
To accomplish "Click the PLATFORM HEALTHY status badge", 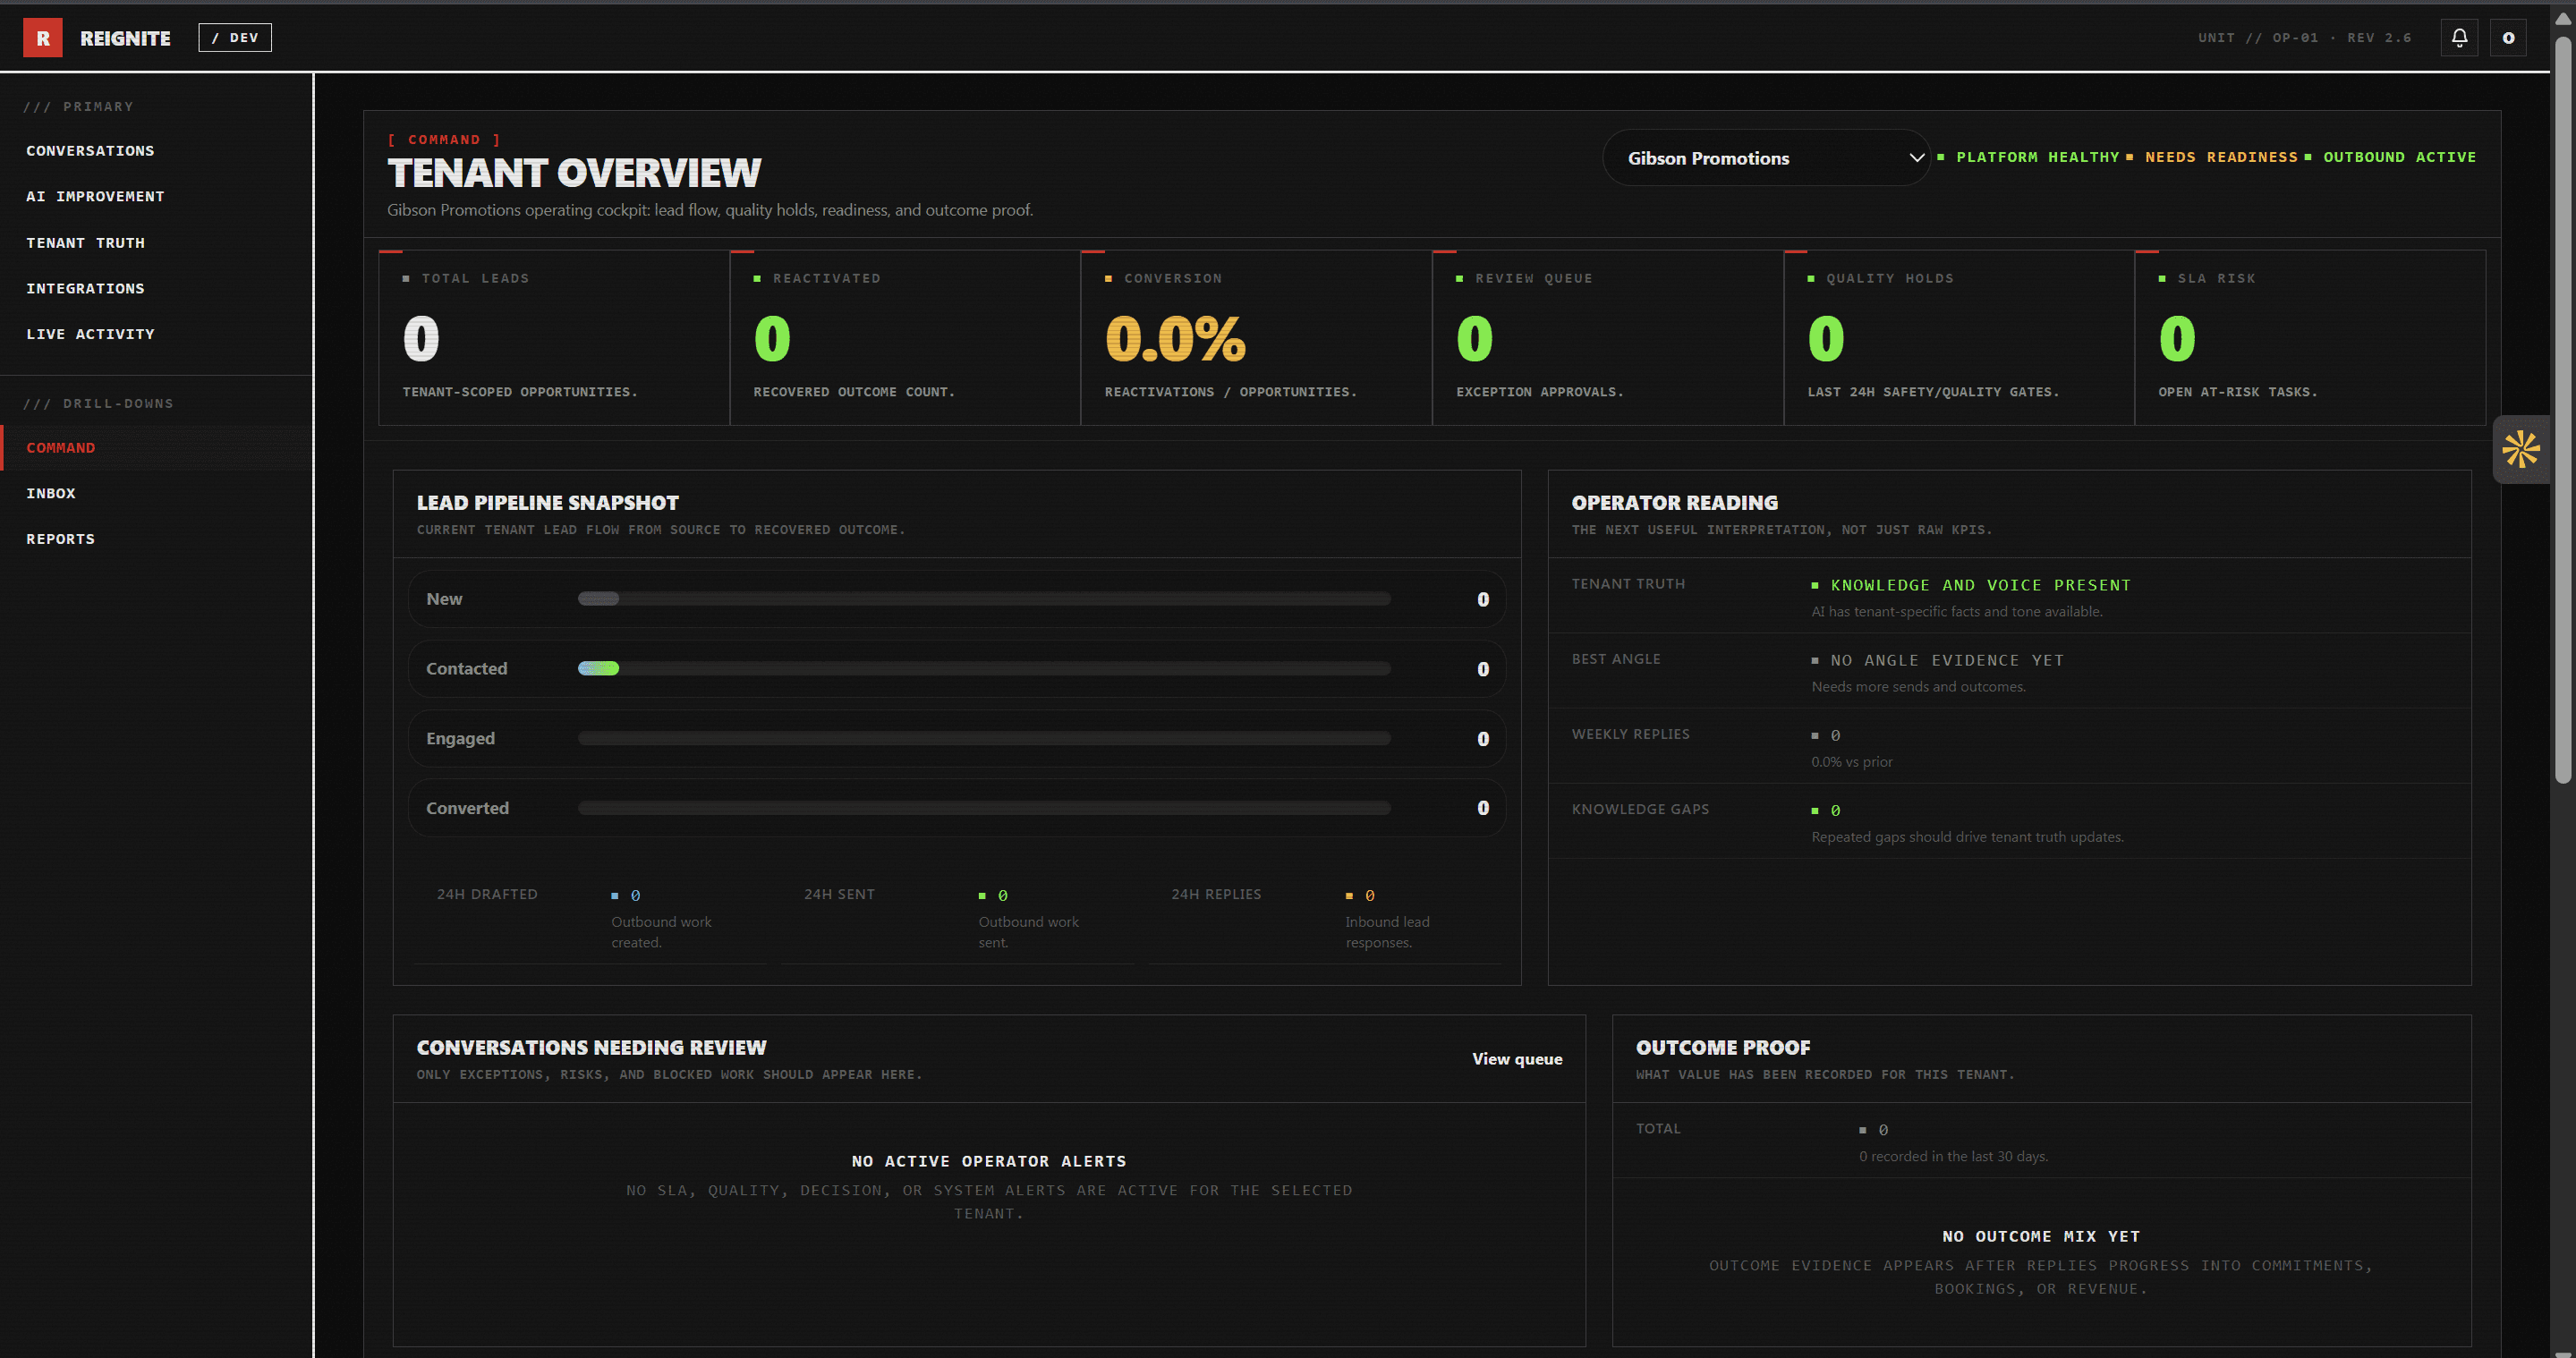I will point(2028,157).
